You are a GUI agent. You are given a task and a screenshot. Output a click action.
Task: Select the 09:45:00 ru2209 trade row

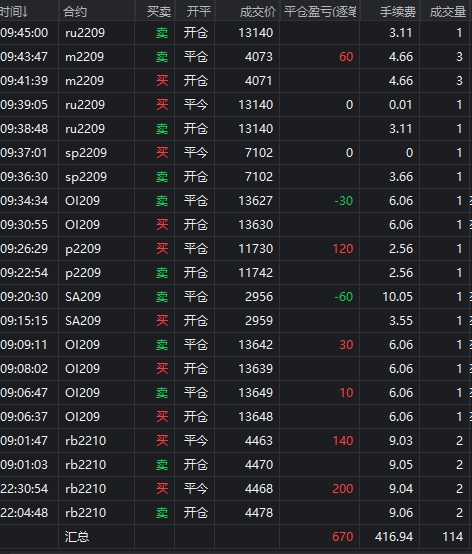(235, 33)
